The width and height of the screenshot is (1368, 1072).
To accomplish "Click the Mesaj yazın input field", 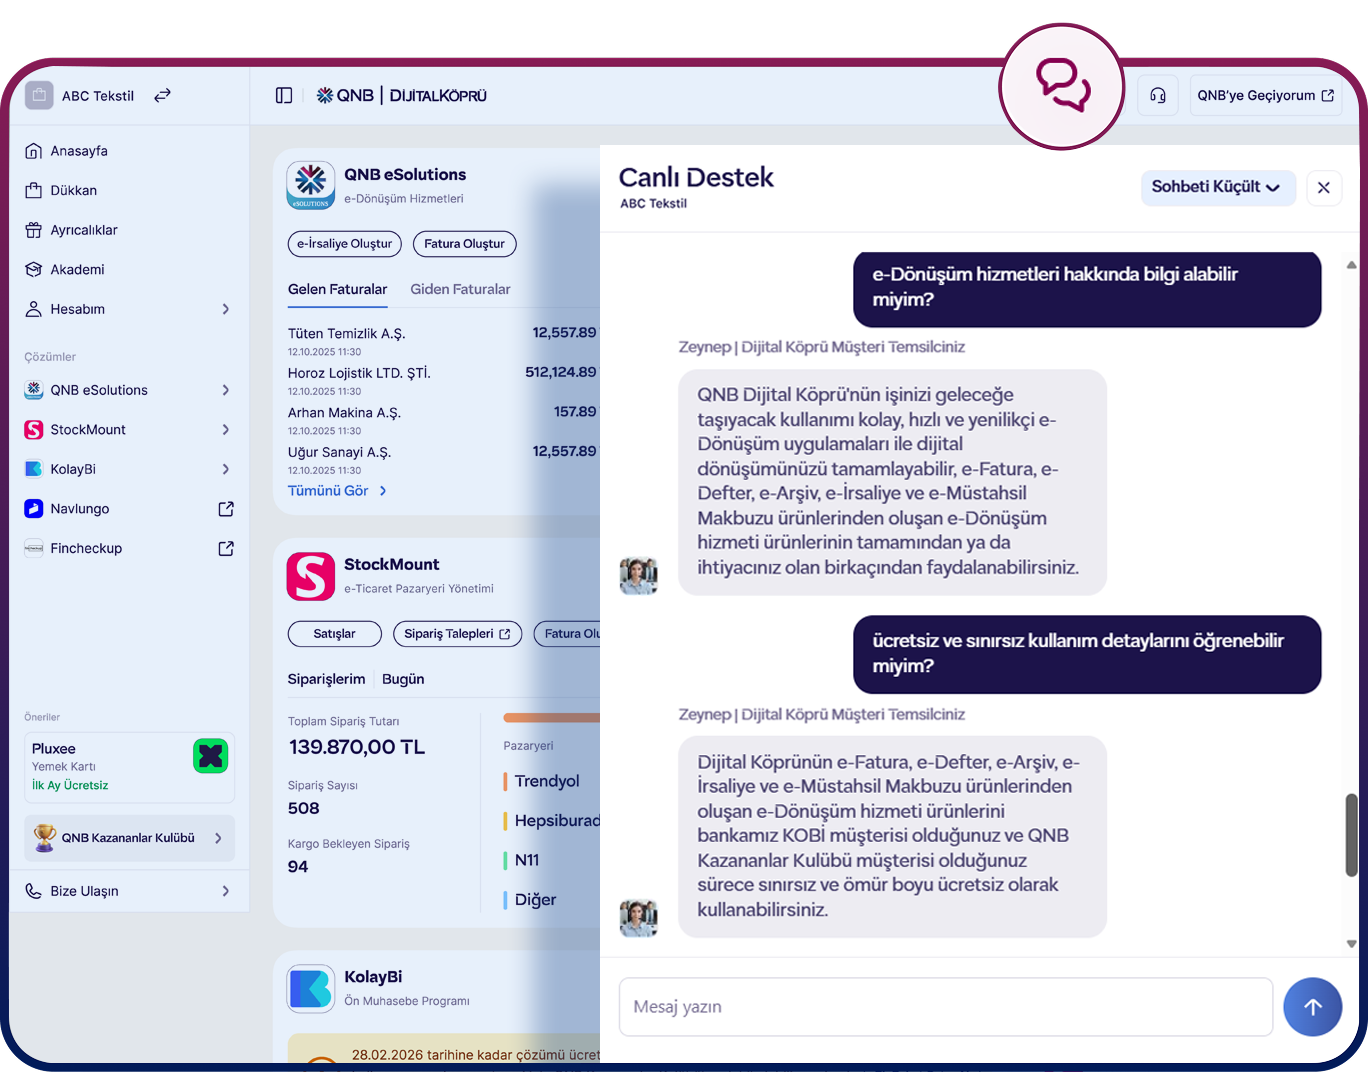I will click(x=946, y=1007).
